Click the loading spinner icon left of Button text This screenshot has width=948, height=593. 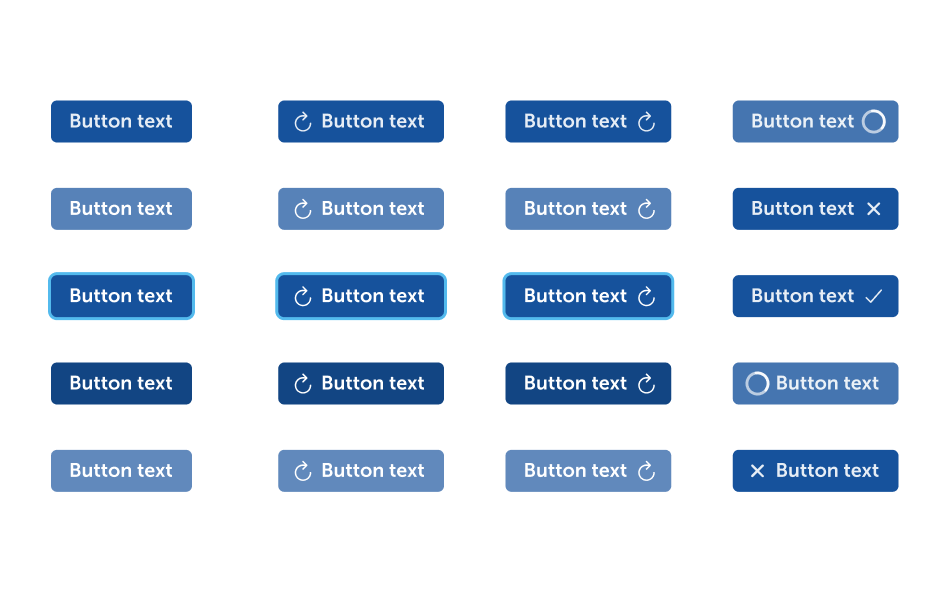pos(758,383)
